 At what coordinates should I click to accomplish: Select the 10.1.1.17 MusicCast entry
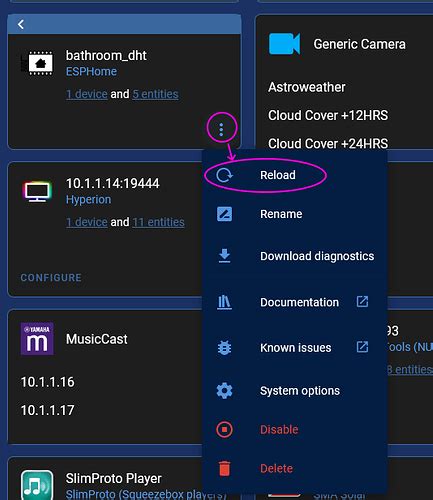pyautogui.click(x=48, y=410)
